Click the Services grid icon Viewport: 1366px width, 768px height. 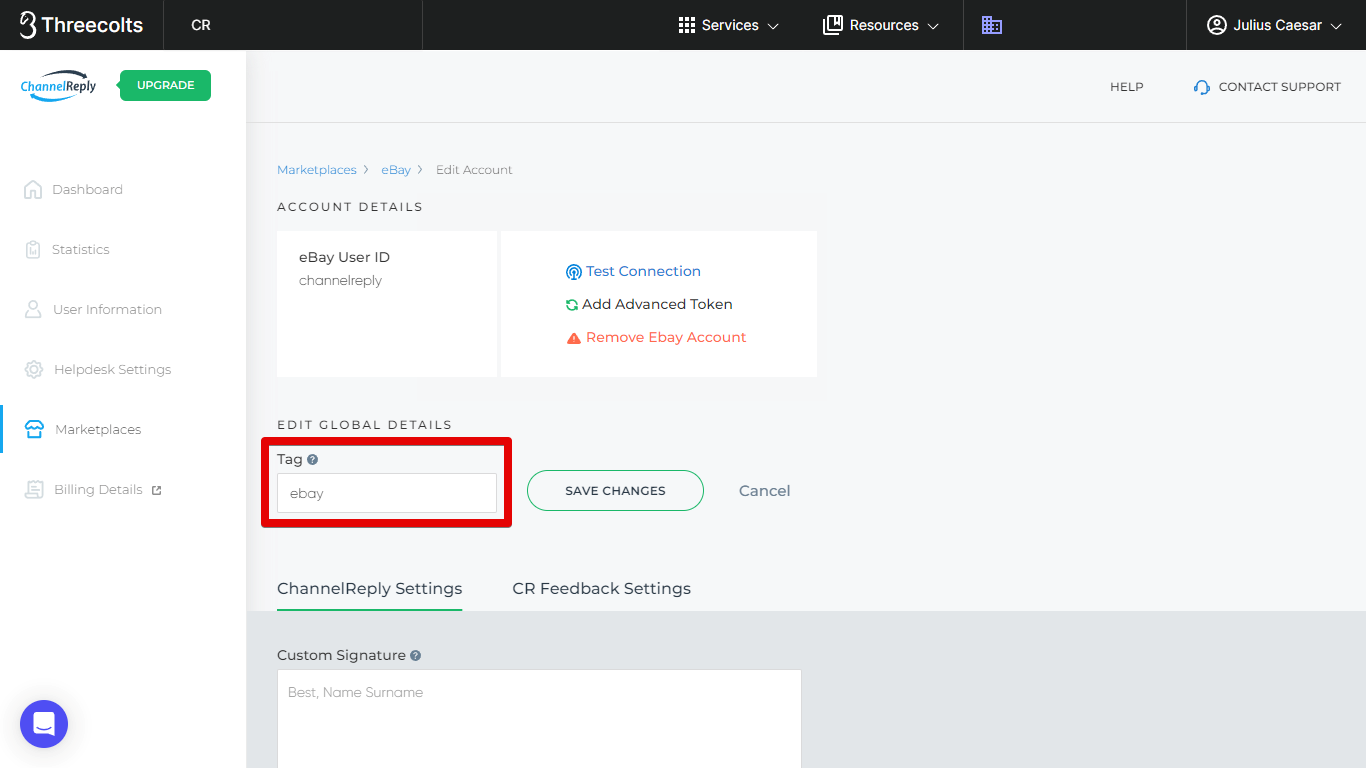[x=686, y=25]
